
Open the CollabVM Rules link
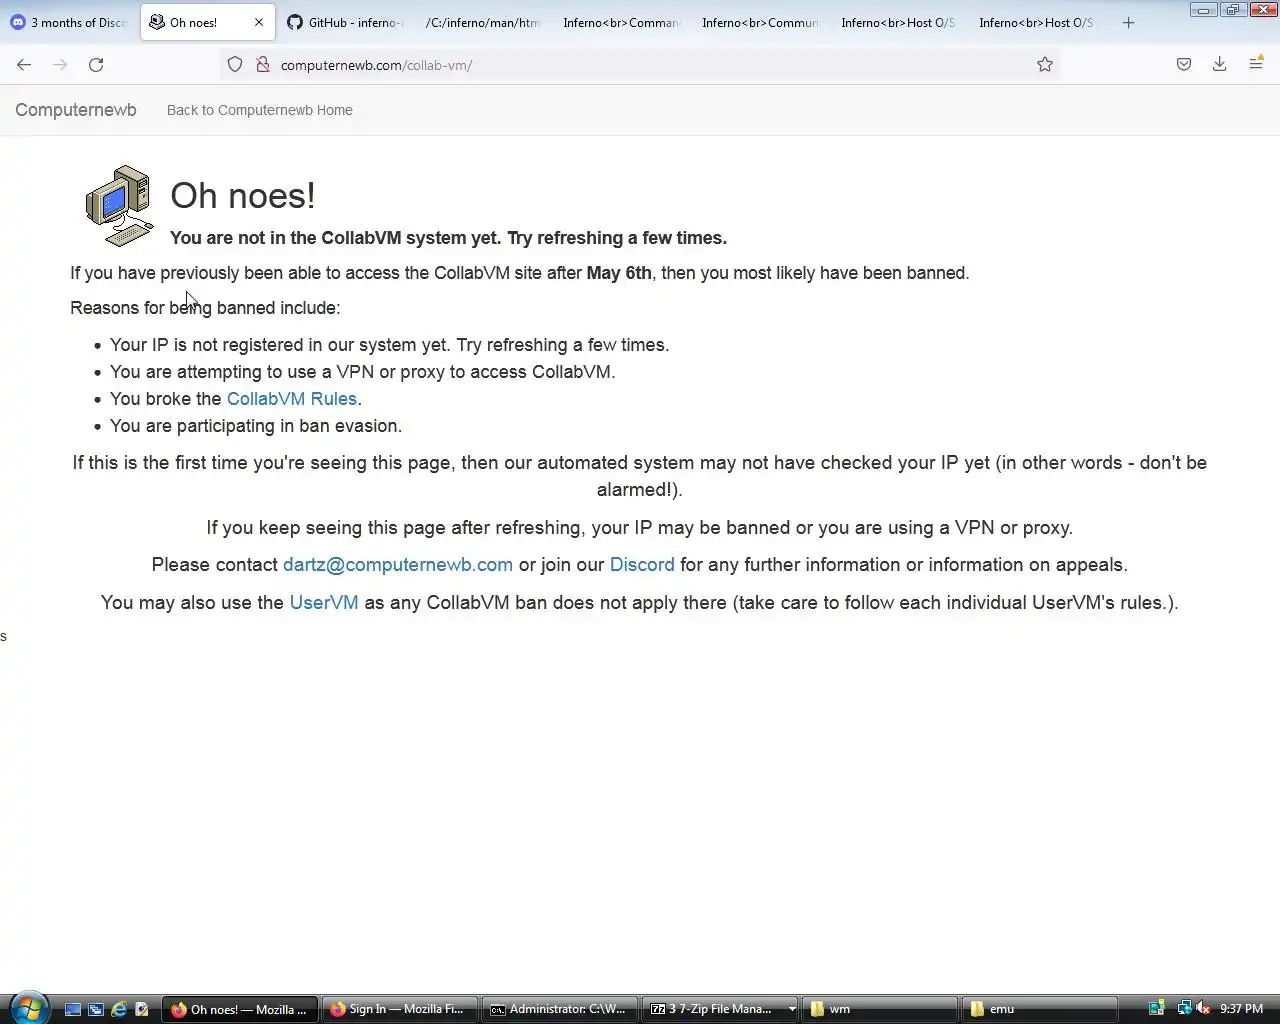[x=292, y=398]
